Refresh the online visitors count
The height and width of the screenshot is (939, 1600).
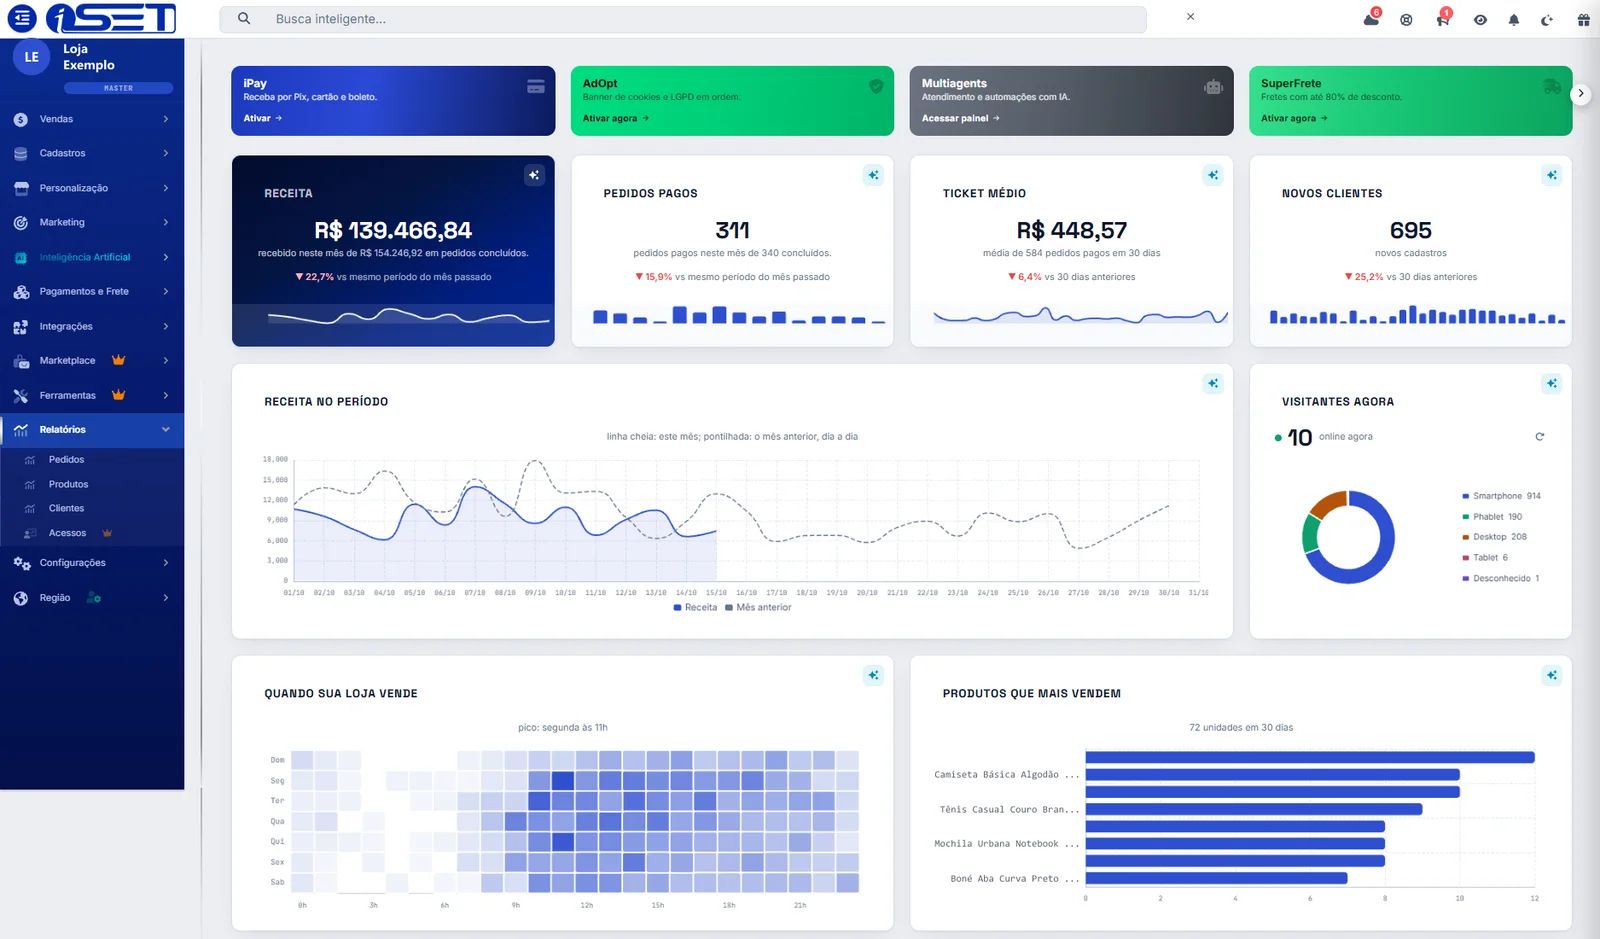[1540, 437]
